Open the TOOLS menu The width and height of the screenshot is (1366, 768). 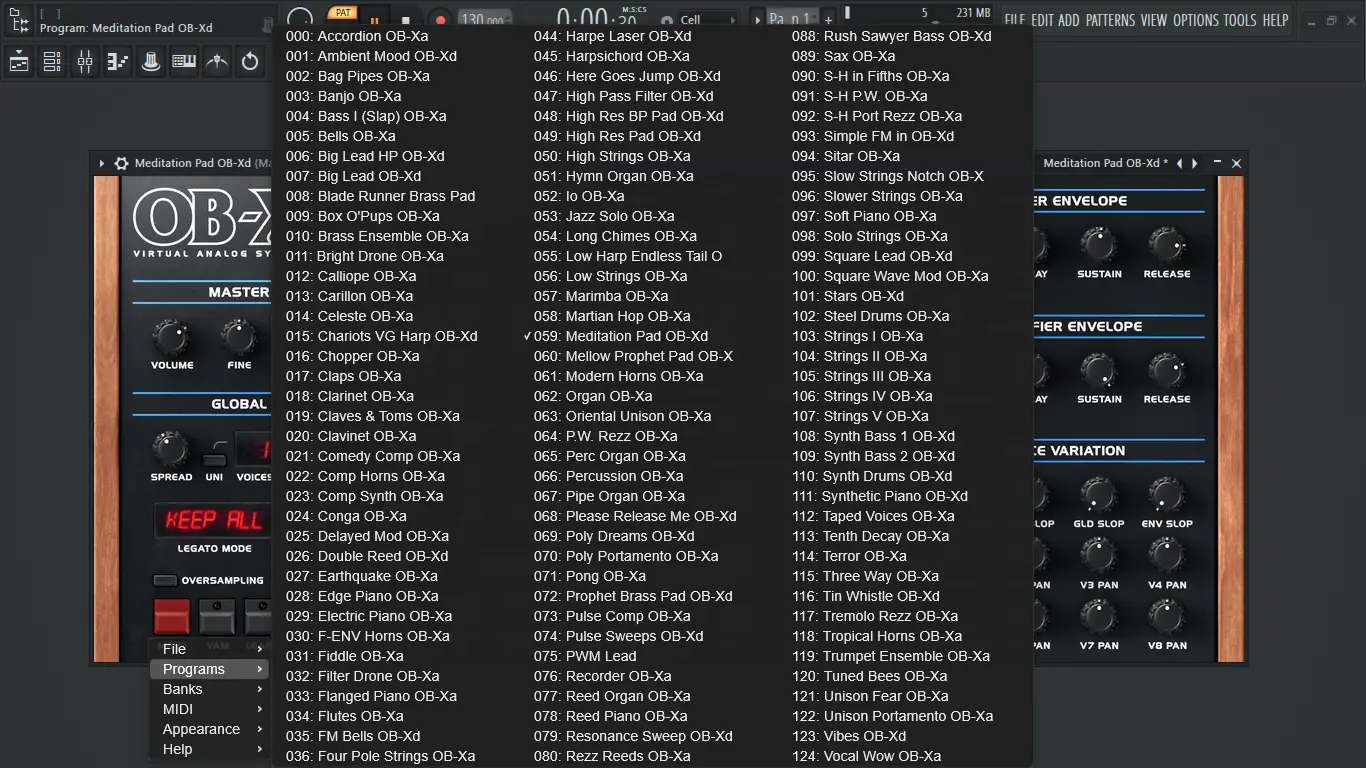click(1240, 20)
